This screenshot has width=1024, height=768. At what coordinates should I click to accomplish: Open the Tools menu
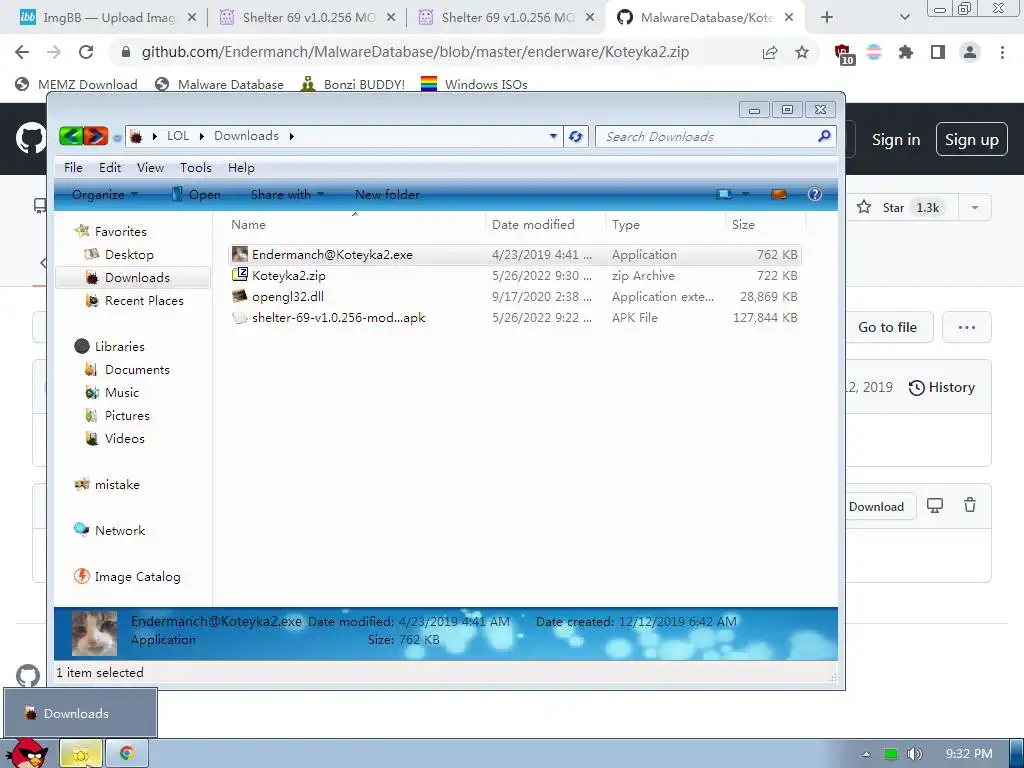(x=196, y=168)
